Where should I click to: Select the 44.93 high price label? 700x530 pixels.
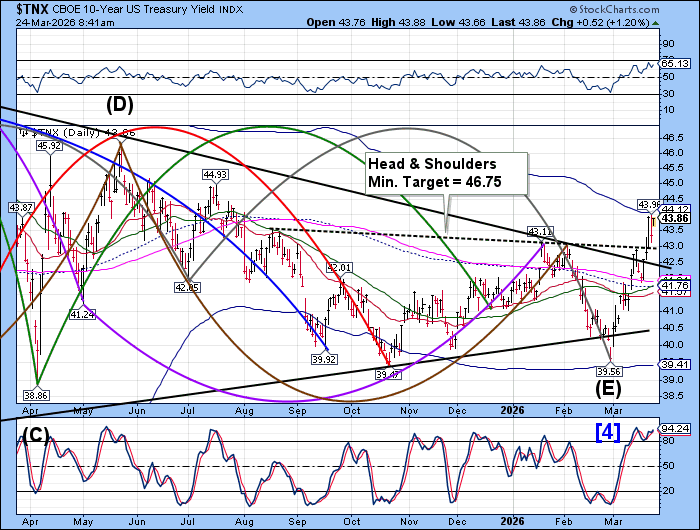tap(217, 174)
